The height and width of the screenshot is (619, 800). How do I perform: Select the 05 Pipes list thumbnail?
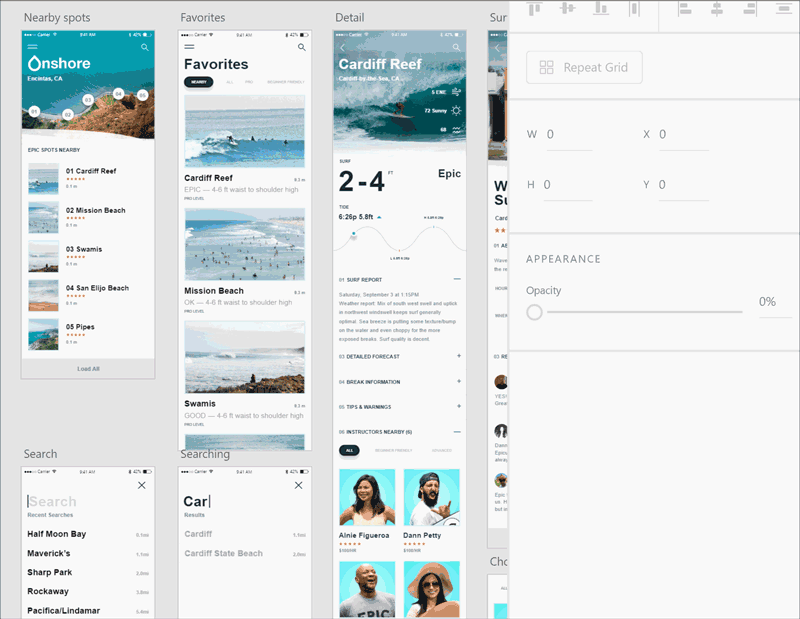coord(43,334)
